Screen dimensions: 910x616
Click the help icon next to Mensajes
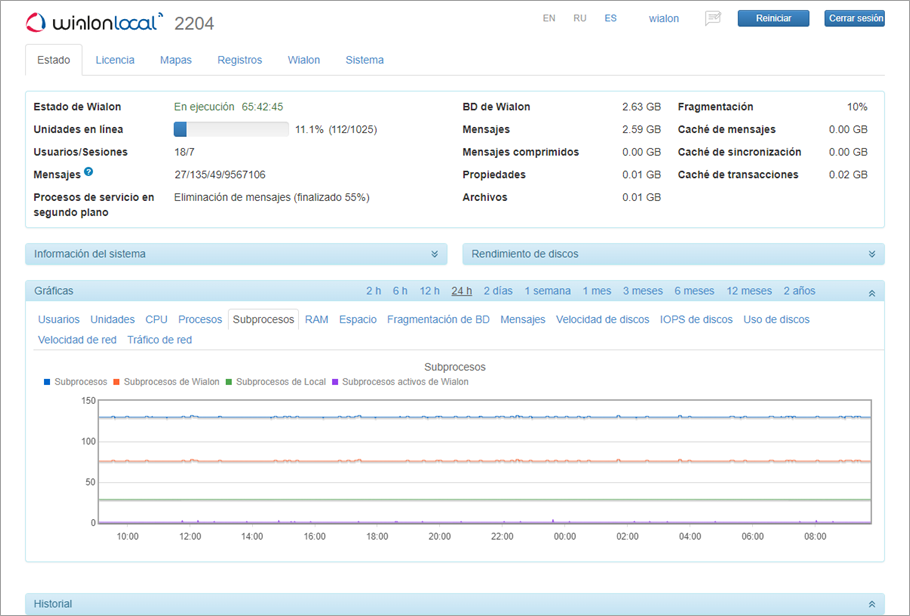coord(89,172)
